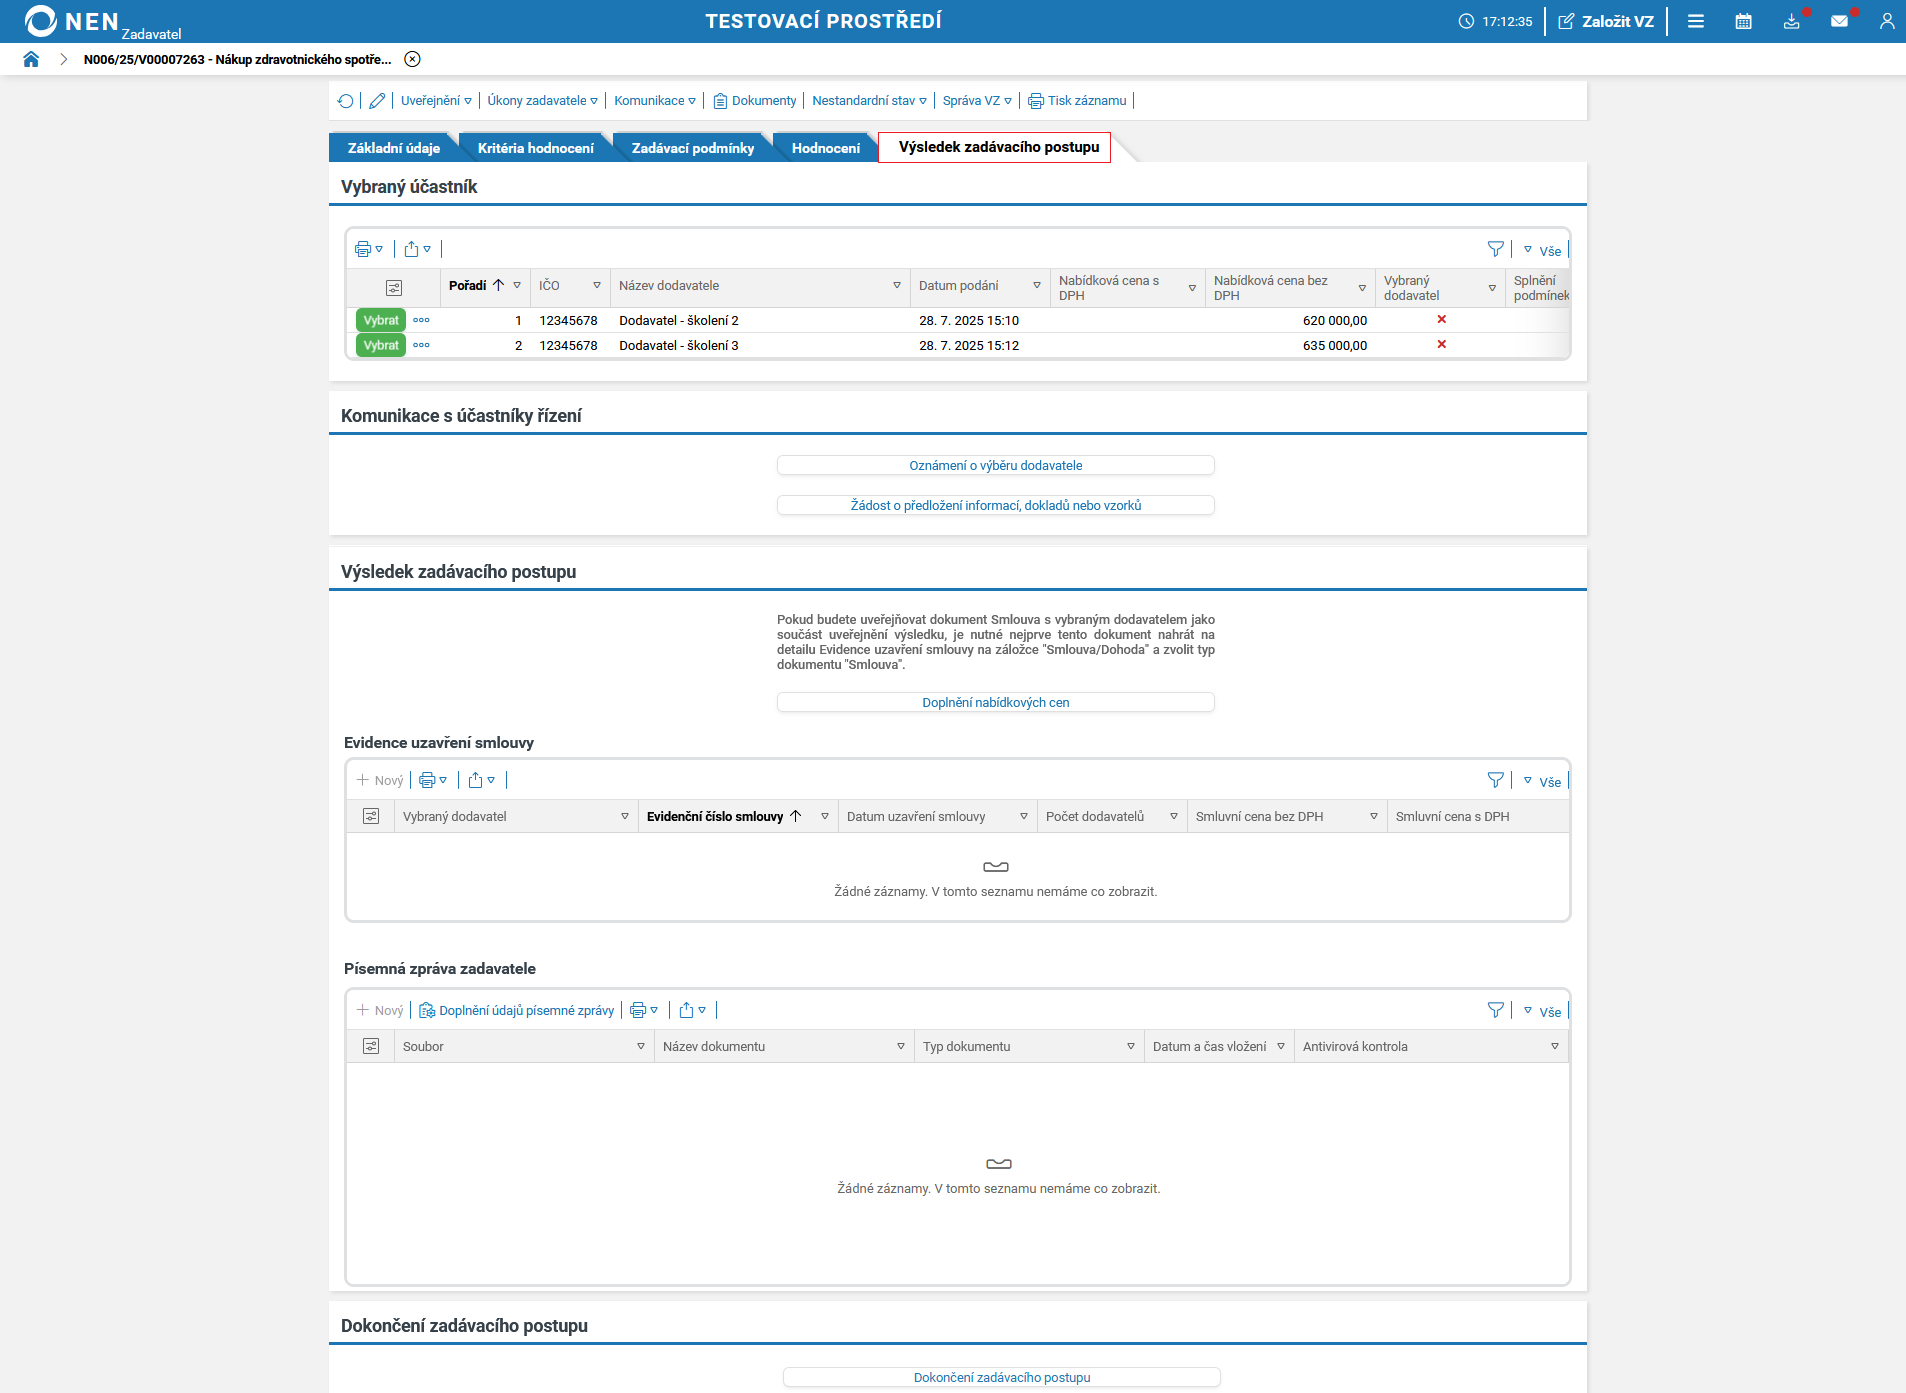The height and width of the screenshot is (1393, 1906).
Task: Go to the home page icon
Action: tap(31, 59)
